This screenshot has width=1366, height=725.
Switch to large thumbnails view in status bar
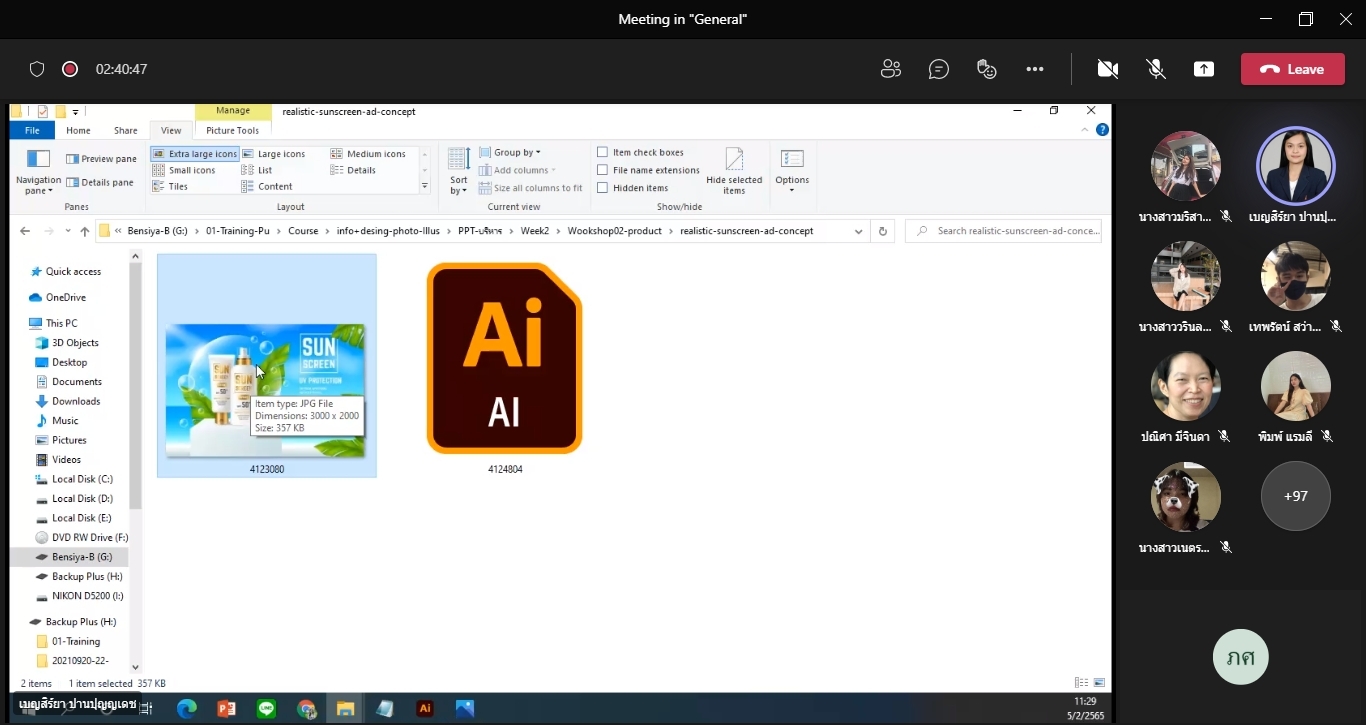[1099, 683]
